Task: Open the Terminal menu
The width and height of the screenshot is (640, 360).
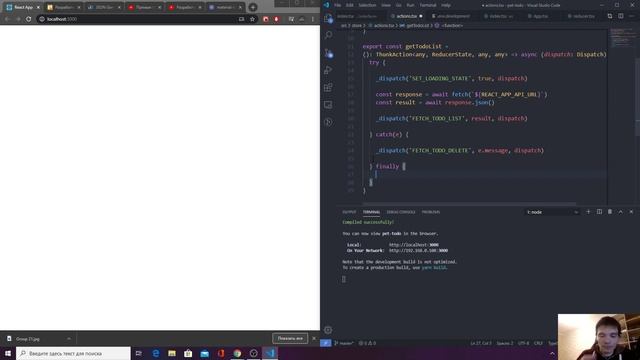Action: click(x=428, y=5)
